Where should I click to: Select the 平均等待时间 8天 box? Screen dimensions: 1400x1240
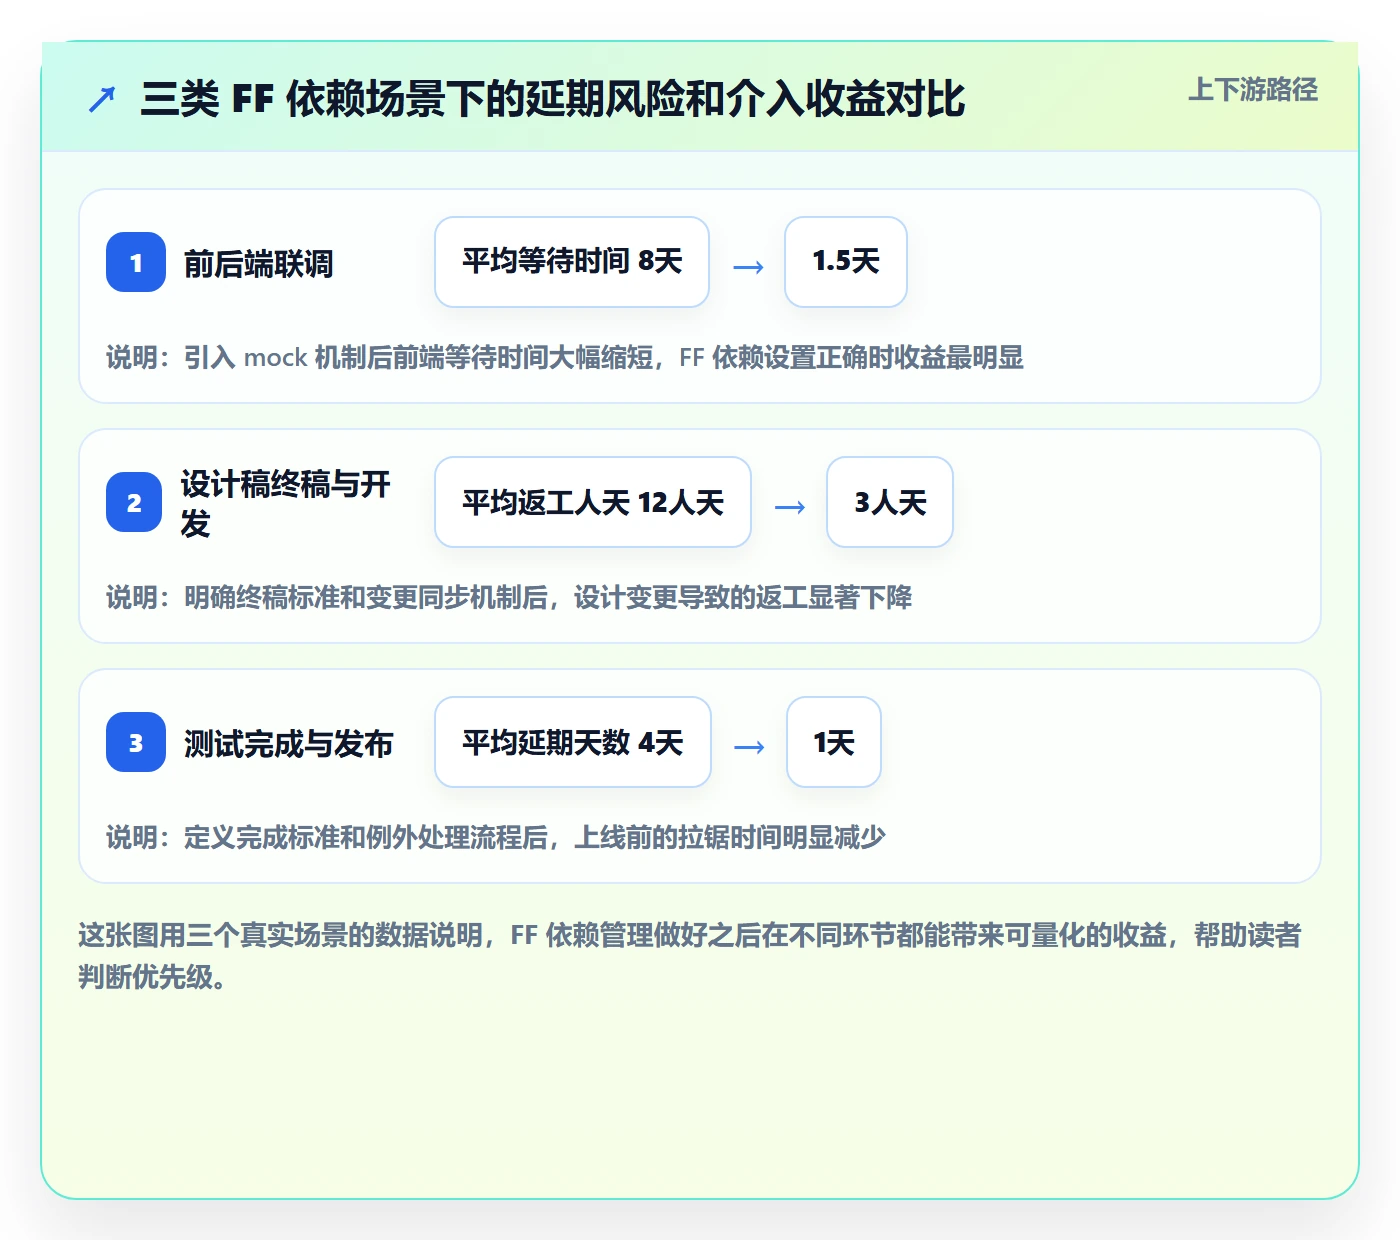(x=572, y=262)
